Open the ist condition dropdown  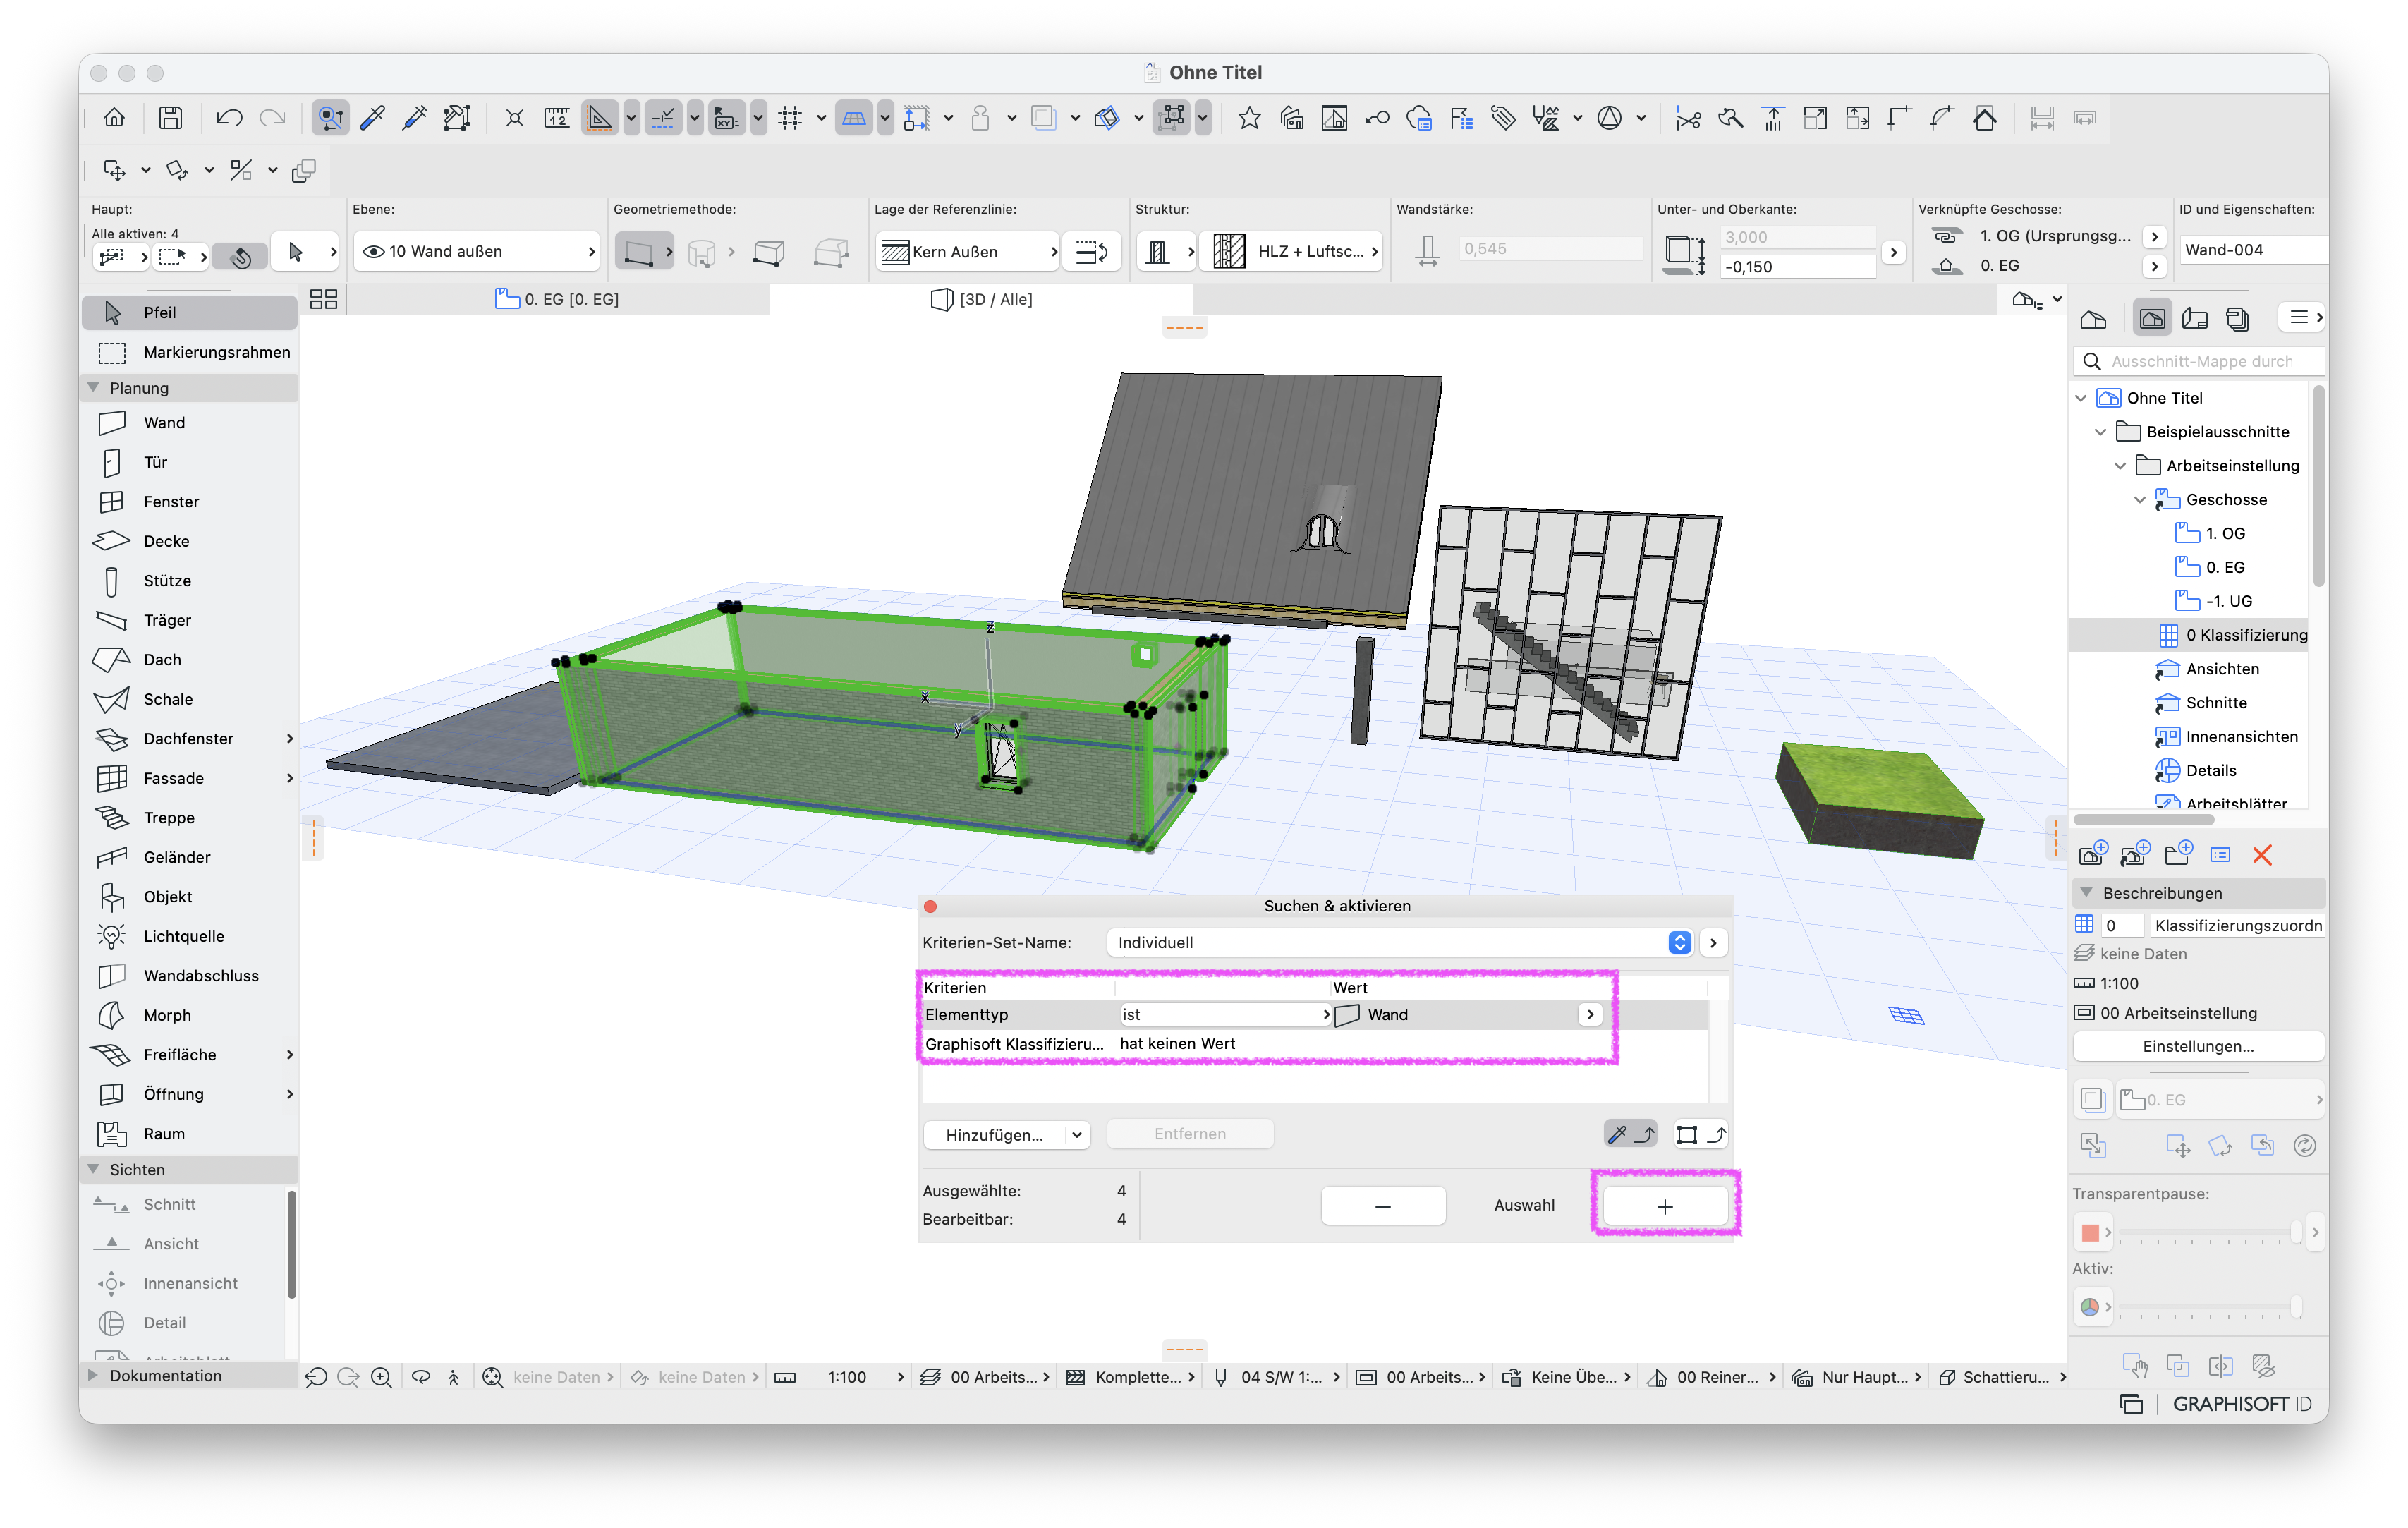pos(1226,1015)
